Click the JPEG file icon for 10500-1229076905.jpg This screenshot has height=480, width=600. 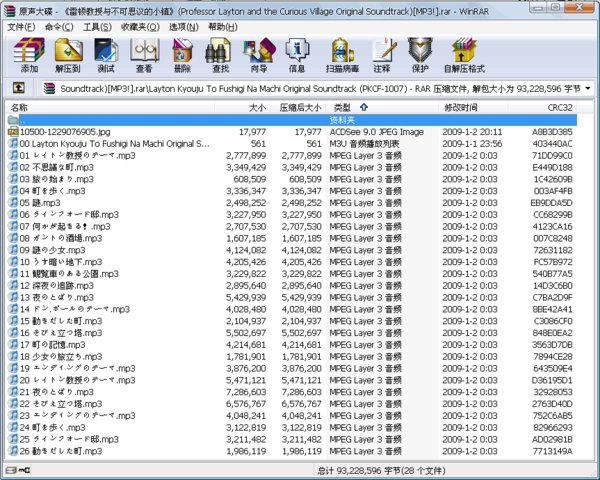click(x=13, y=132)
